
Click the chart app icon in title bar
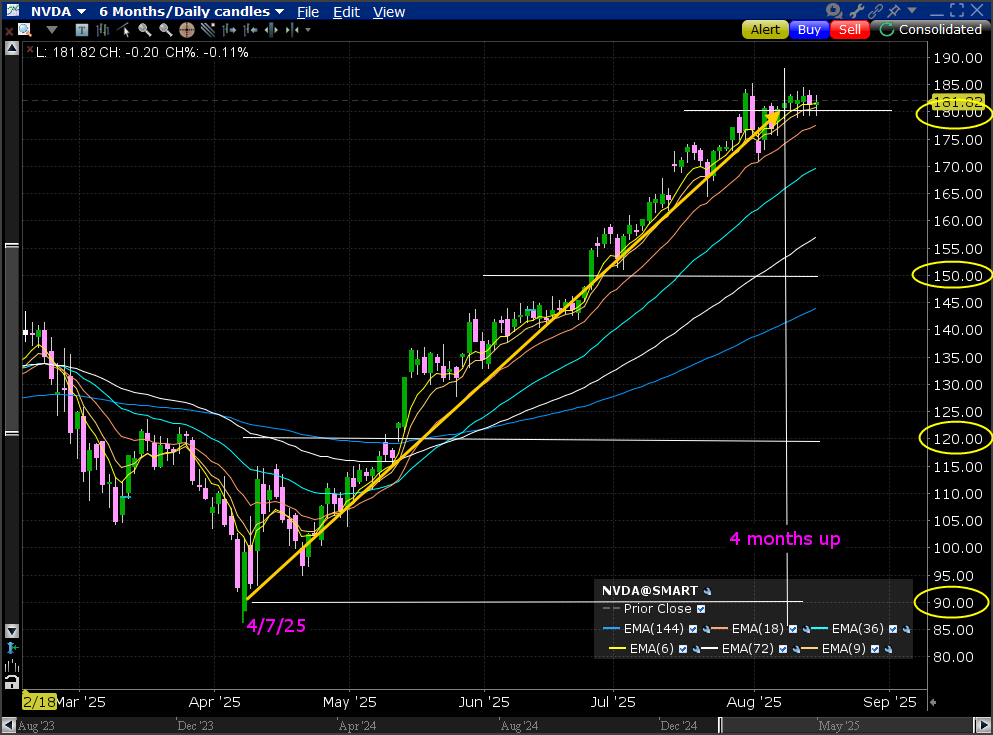(12, 11)
